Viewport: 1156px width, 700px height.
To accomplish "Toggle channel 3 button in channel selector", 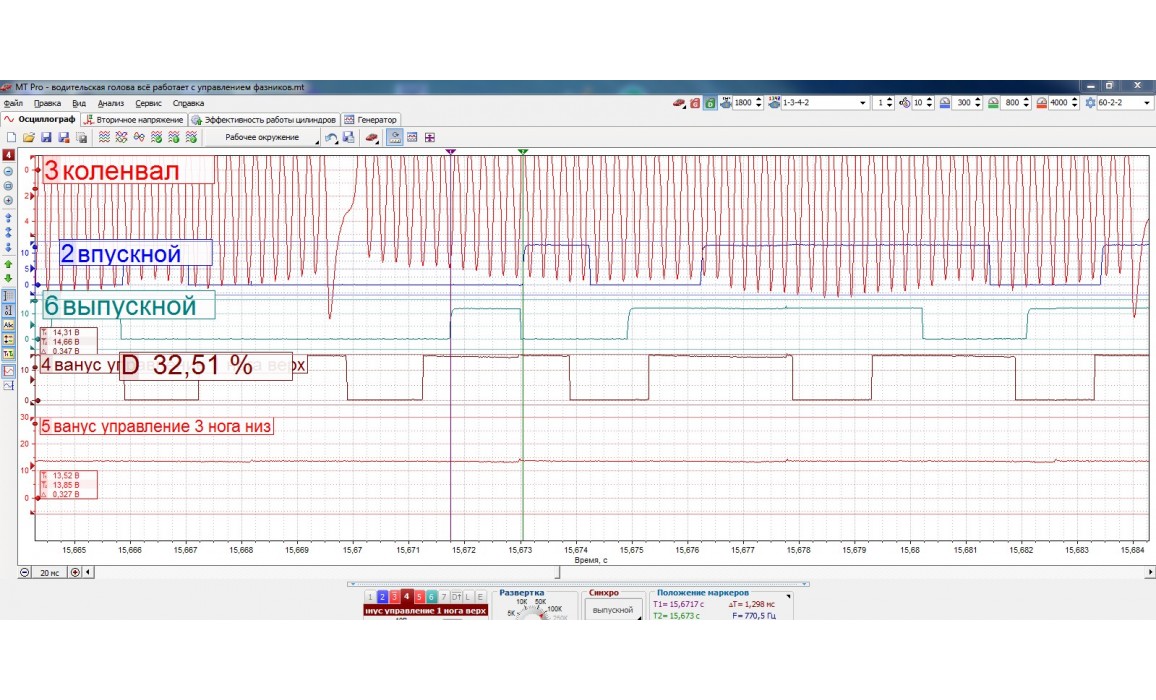I will [394, 596].
